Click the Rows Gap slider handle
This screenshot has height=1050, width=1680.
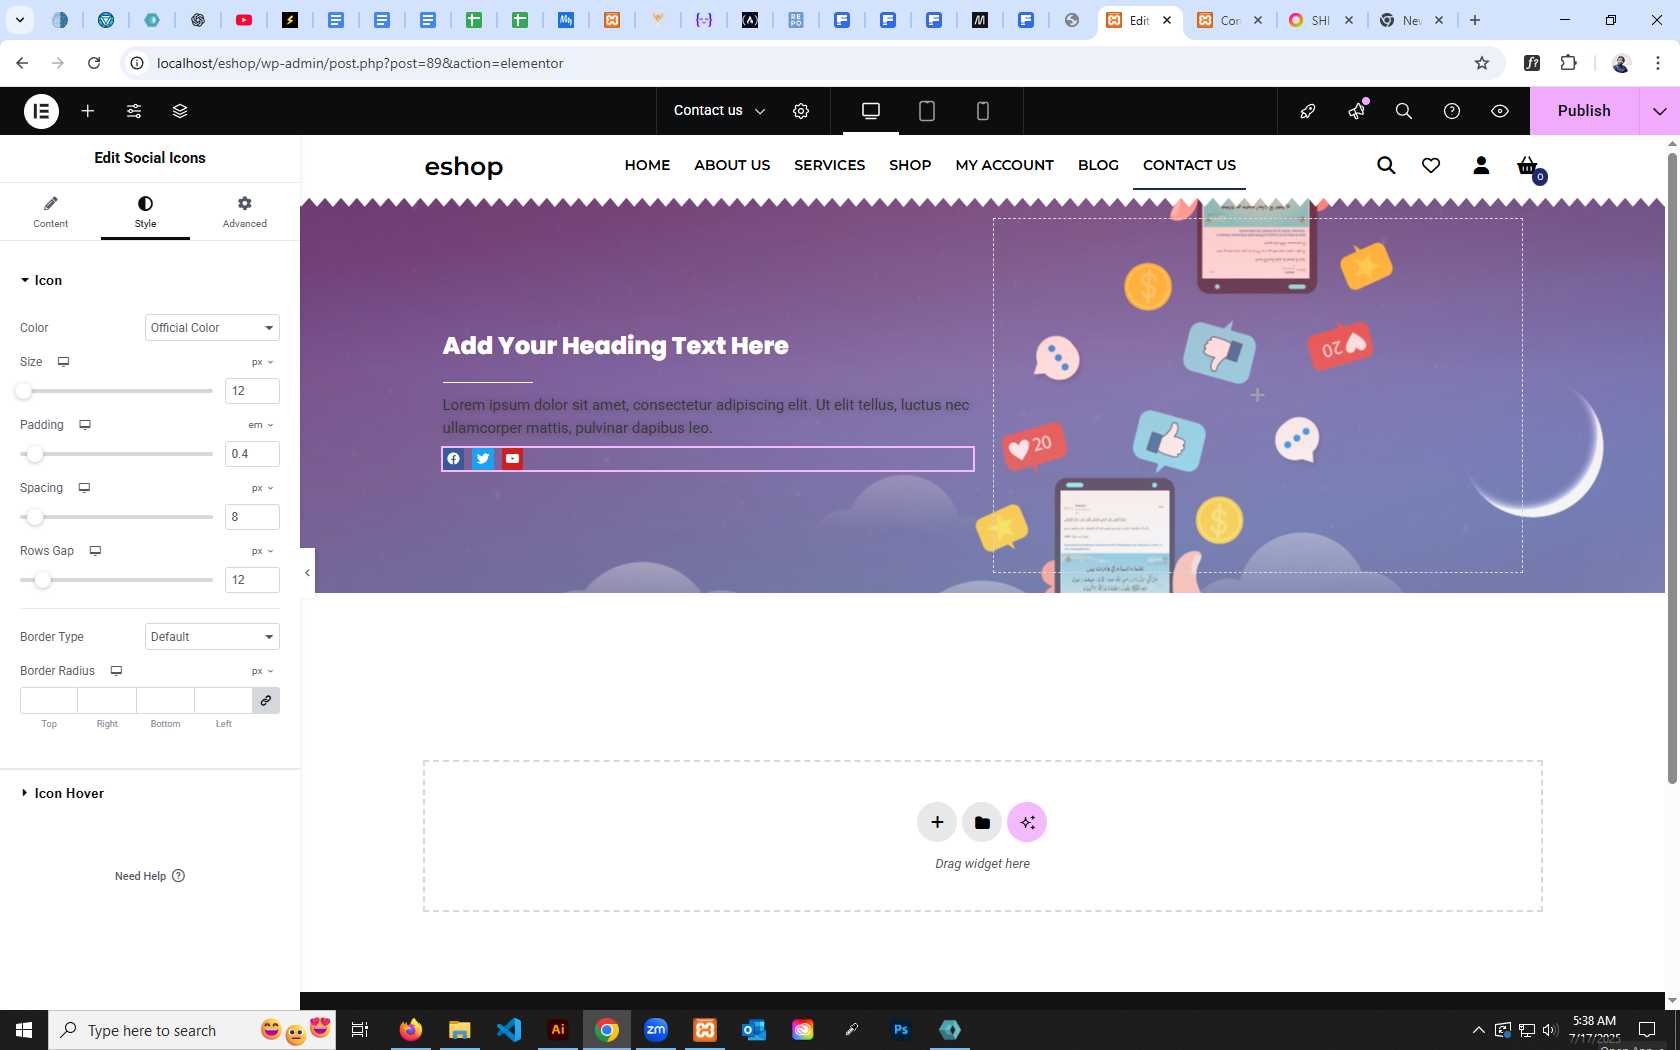coord(42,580)
